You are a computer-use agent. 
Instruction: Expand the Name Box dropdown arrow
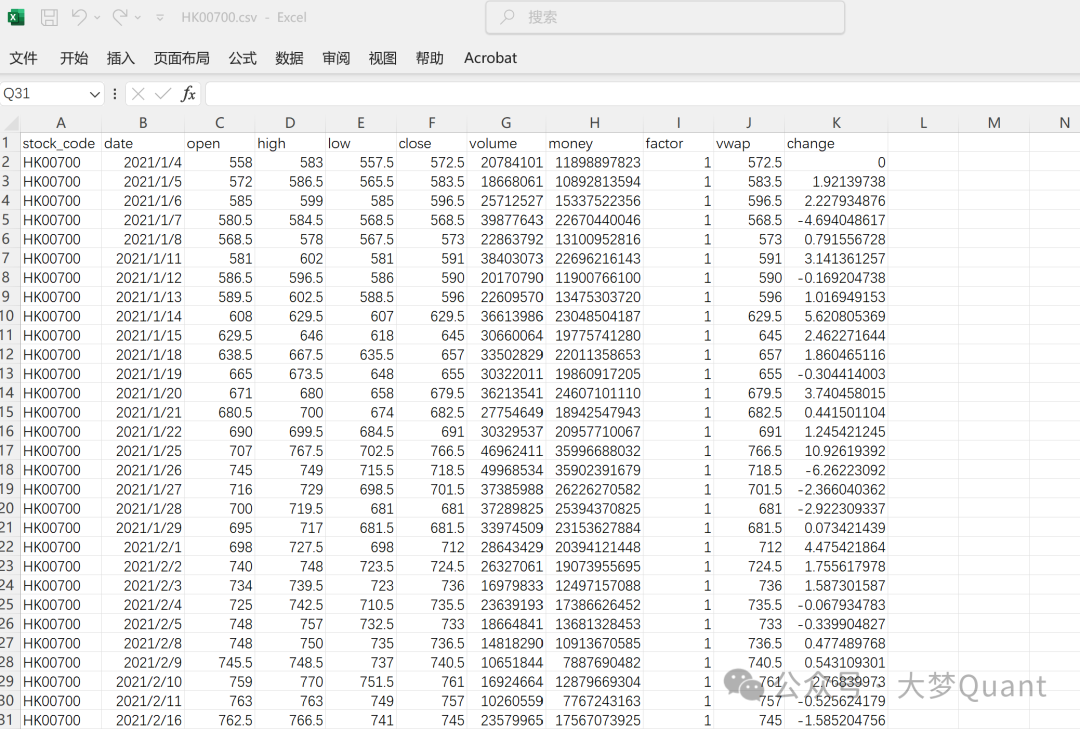(x=95, y=94)
